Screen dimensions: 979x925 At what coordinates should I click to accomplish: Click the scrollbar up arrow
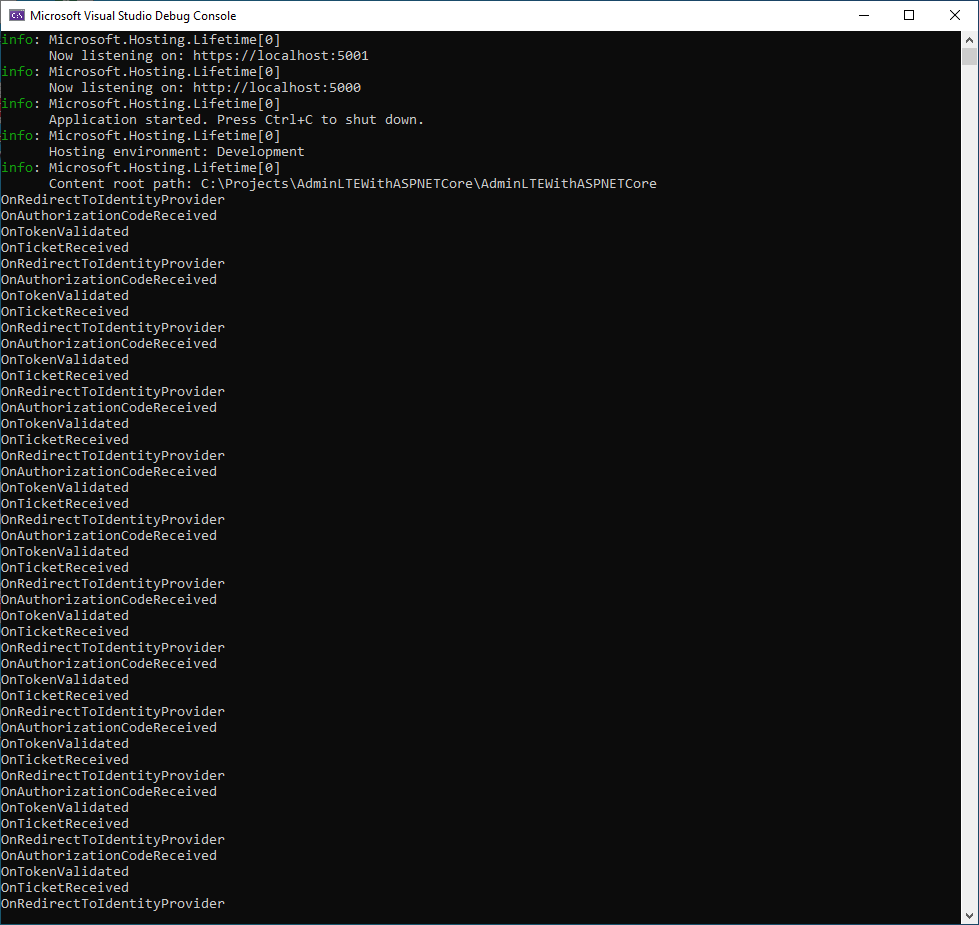969,40
